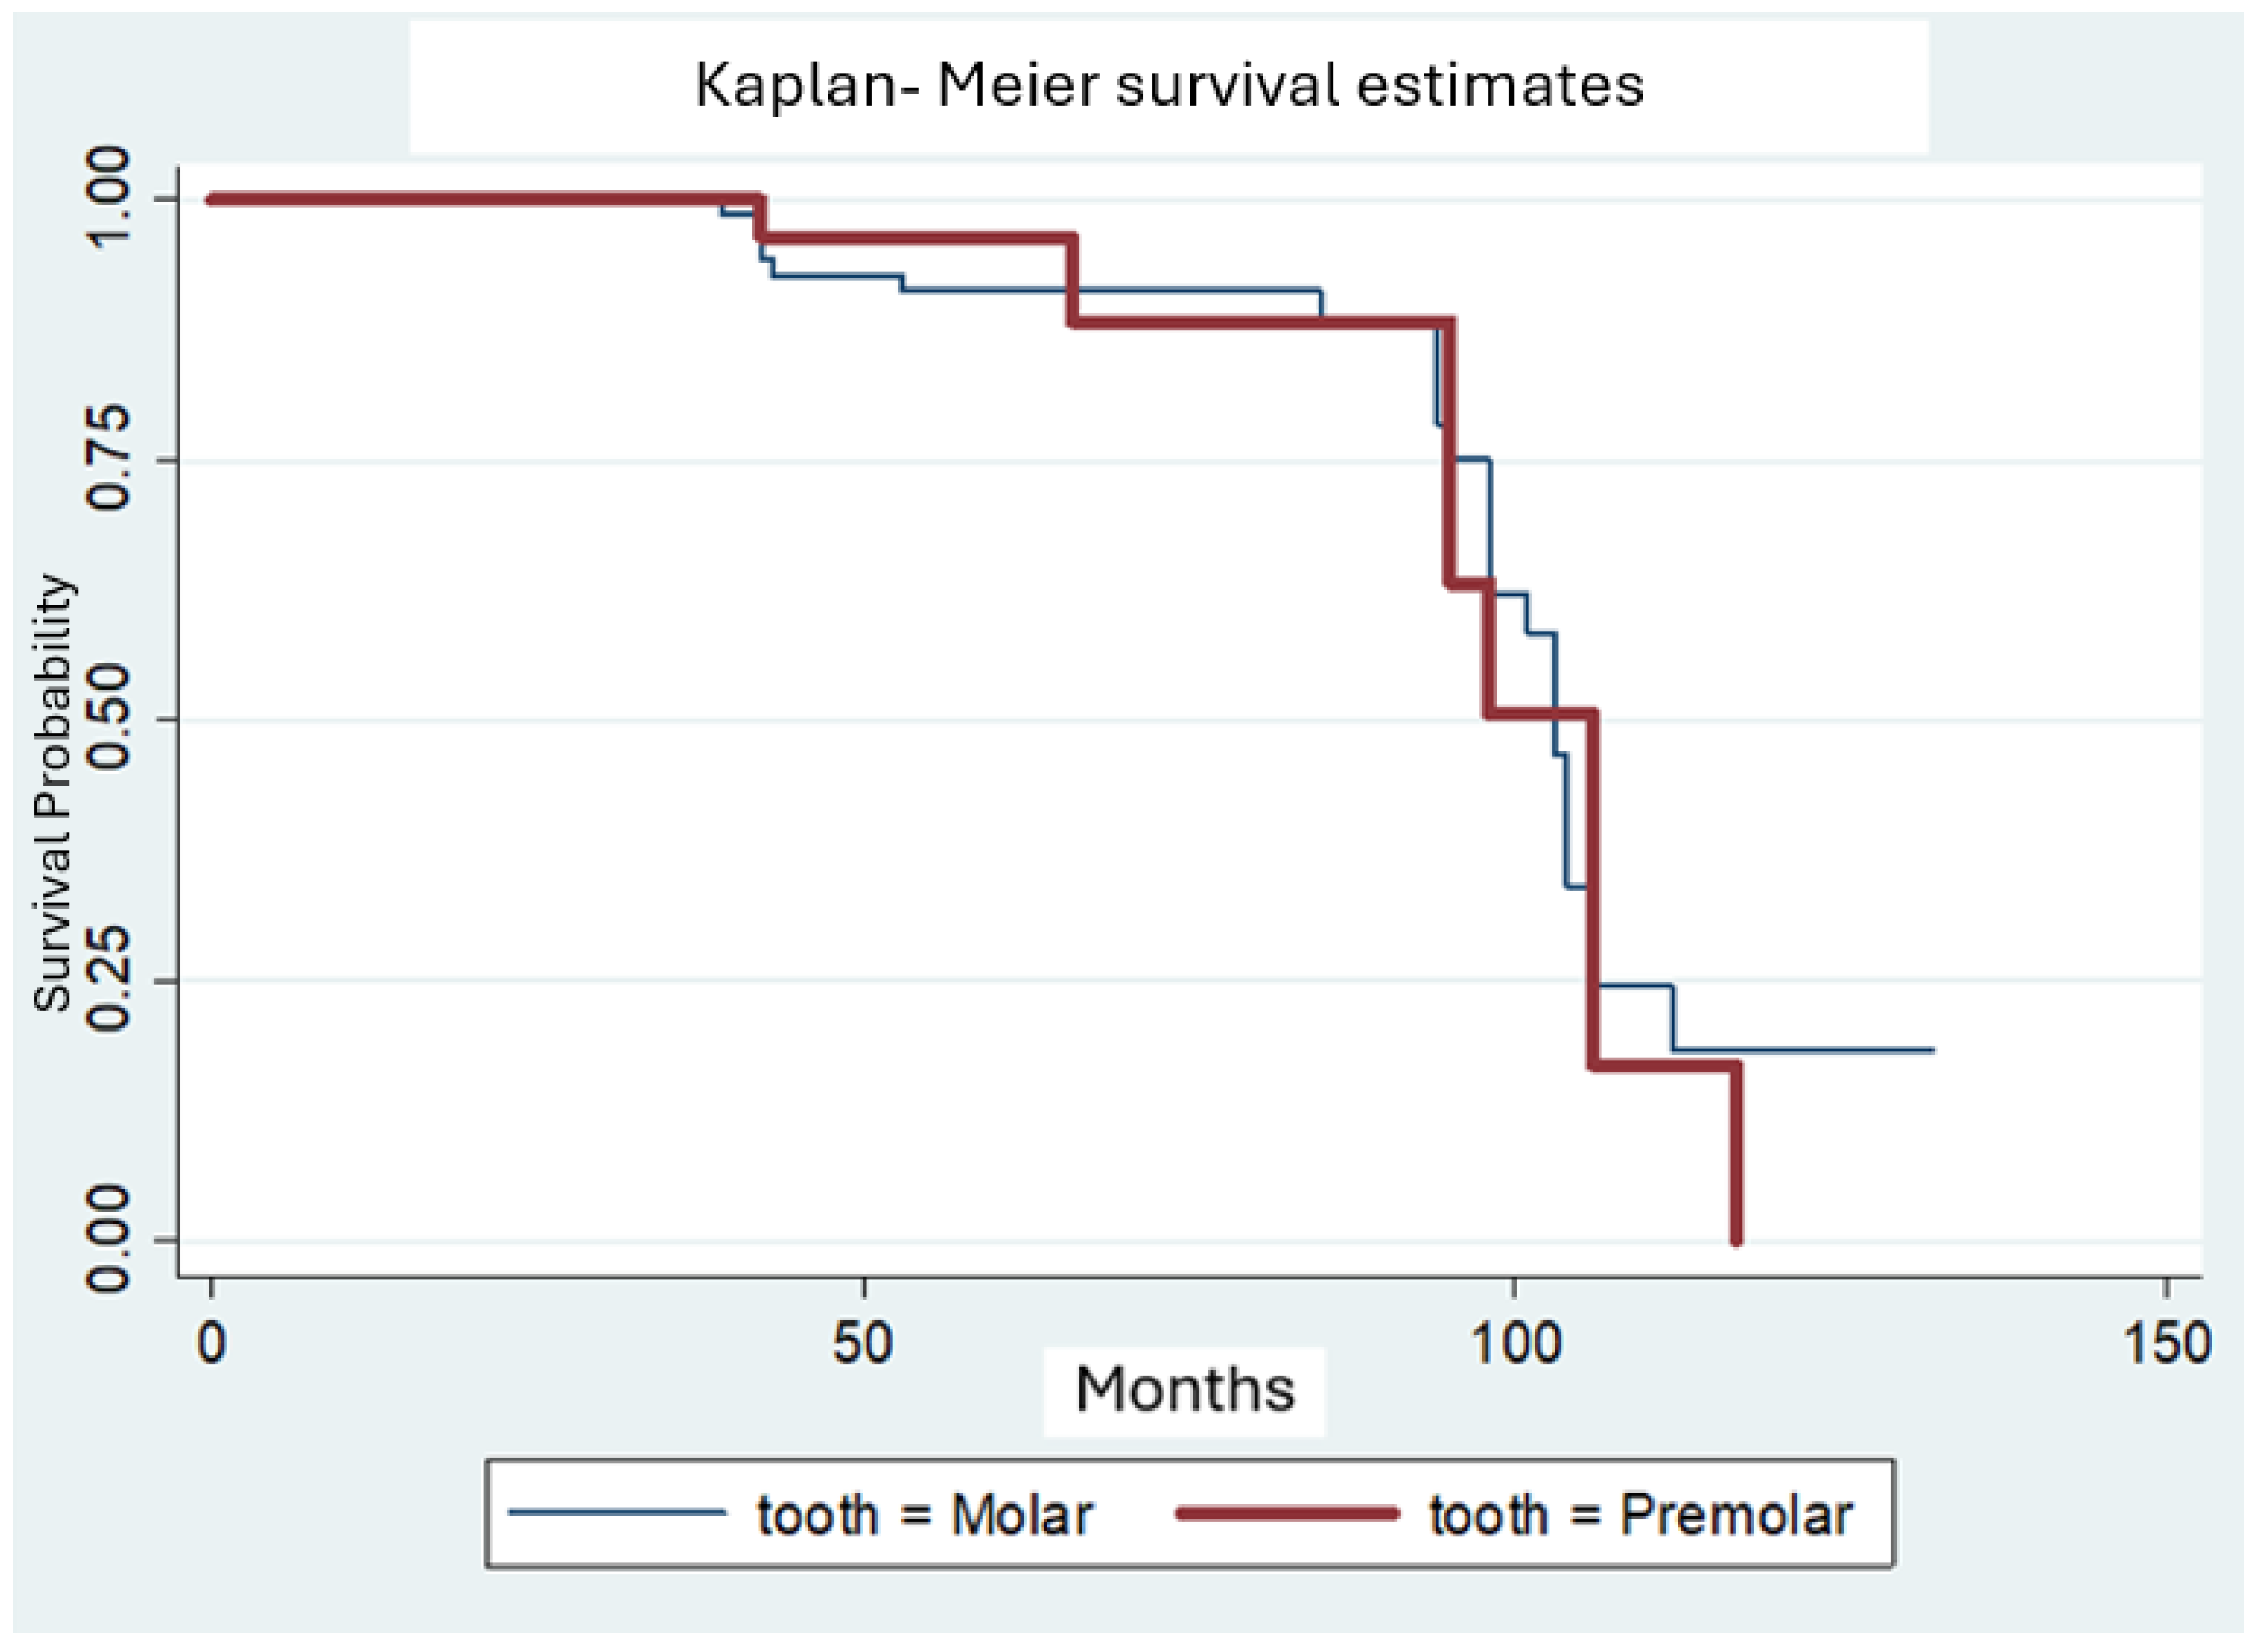Click the right end of the blue Molar curve
The width and height of the screenshot is (2260, 1652).
(x=1931, y=1050)
